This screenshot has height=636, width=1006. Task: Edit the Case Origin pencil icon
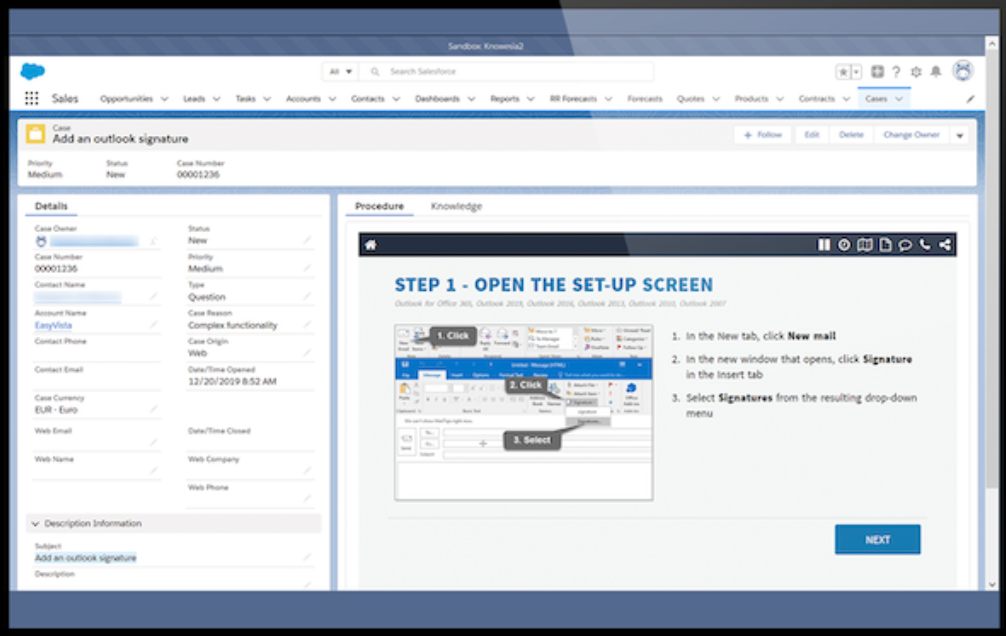[x=307, y=353]
